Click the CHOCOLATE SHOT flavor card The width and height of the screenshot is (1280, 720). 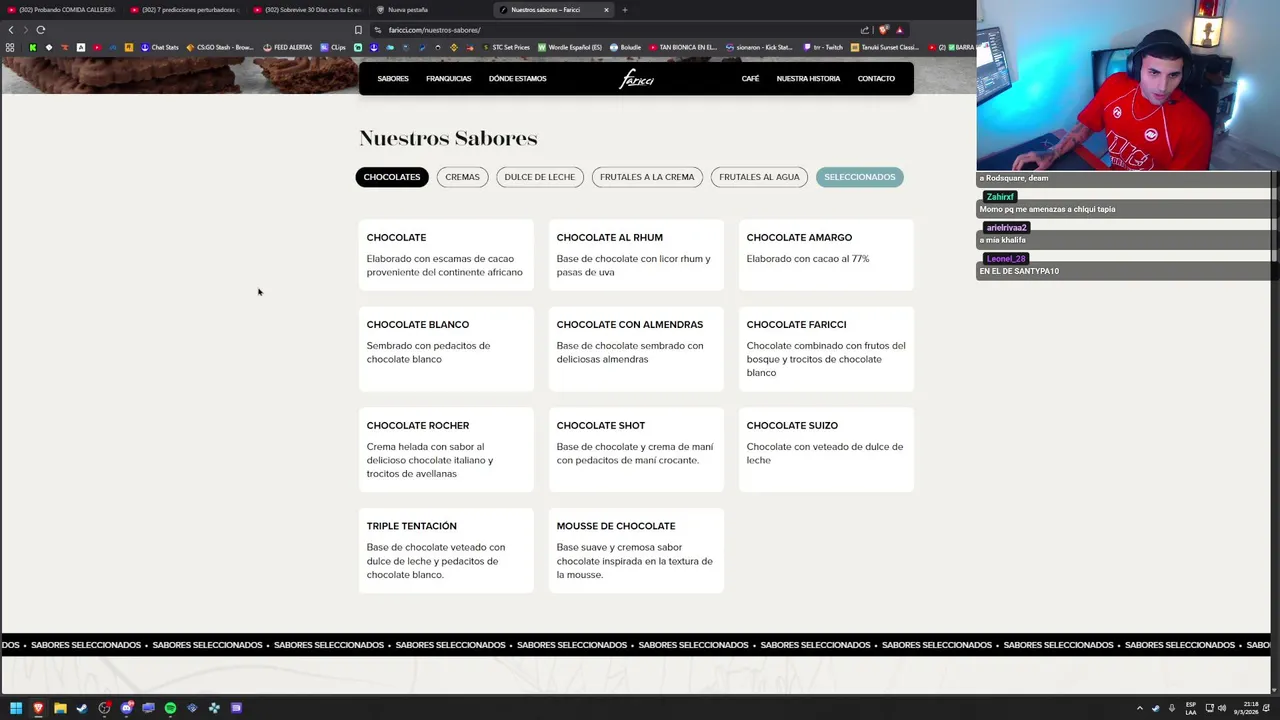pos(636,450)
